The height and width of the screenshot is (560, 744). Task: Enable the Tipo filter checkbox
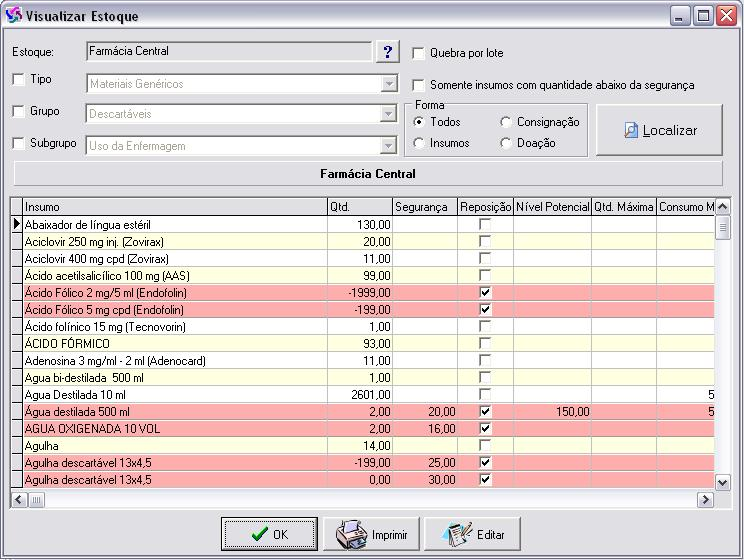click(19, 79)
